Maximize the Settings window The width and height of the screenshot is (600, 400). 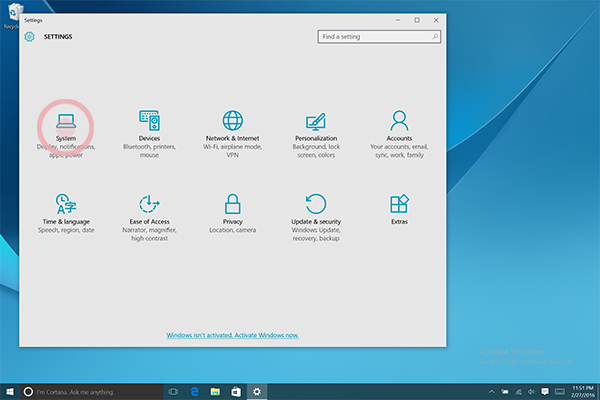point(417,20)
